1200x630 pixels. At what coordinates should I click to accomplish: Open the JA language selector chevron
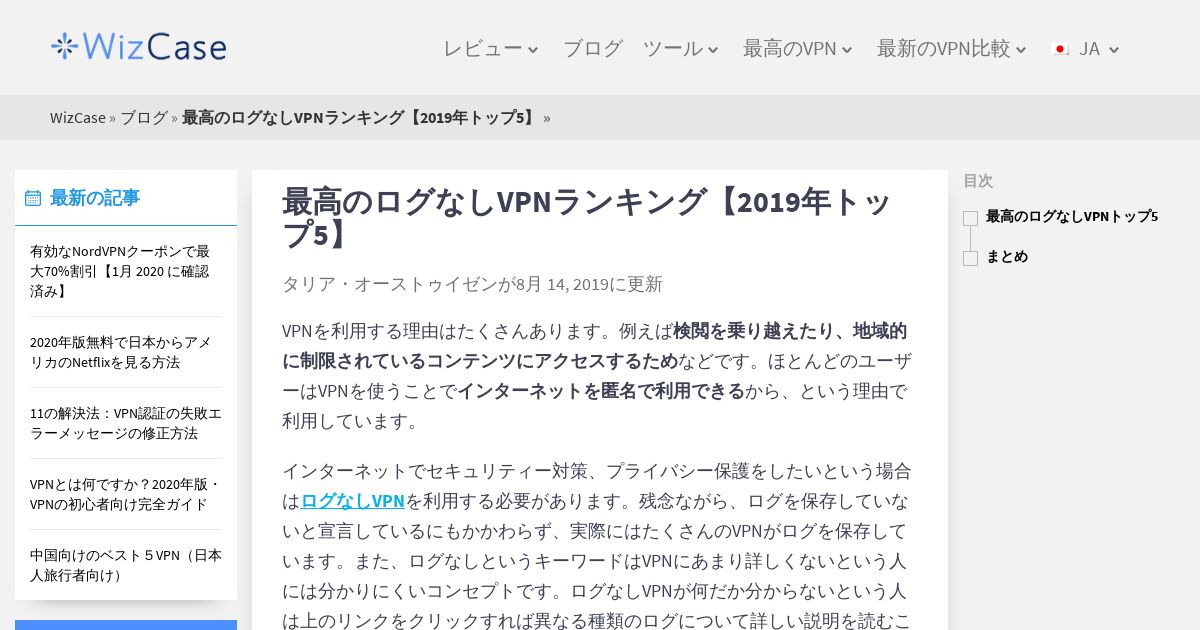pos(1114,50)
